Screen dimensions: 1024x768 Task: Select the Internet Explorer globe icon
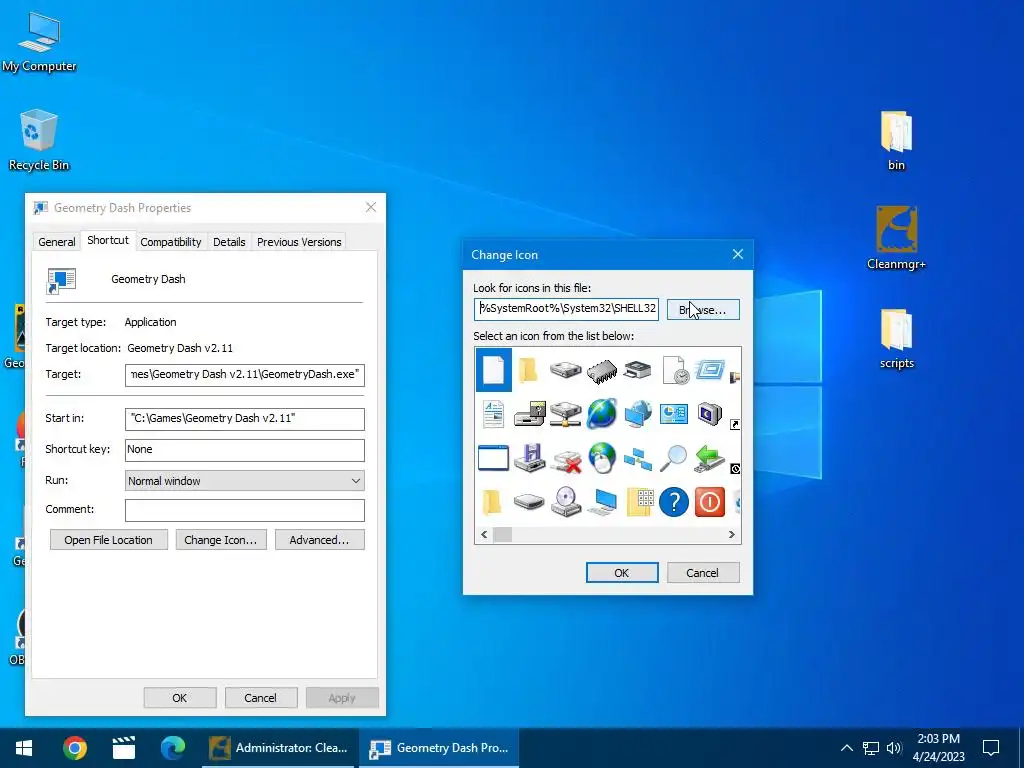pos(601,414)
